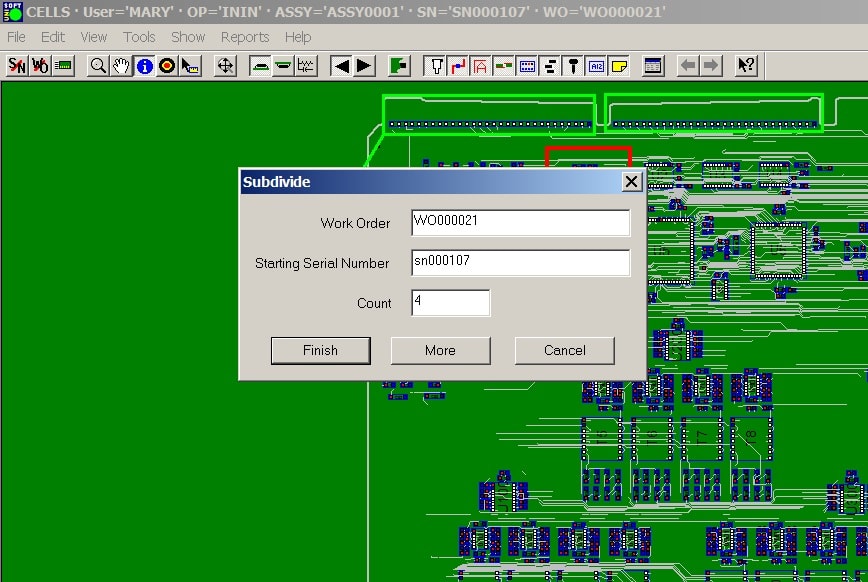The image size is (868, 582).
Task: Click the T7 component on board
Action: (701, 439)
